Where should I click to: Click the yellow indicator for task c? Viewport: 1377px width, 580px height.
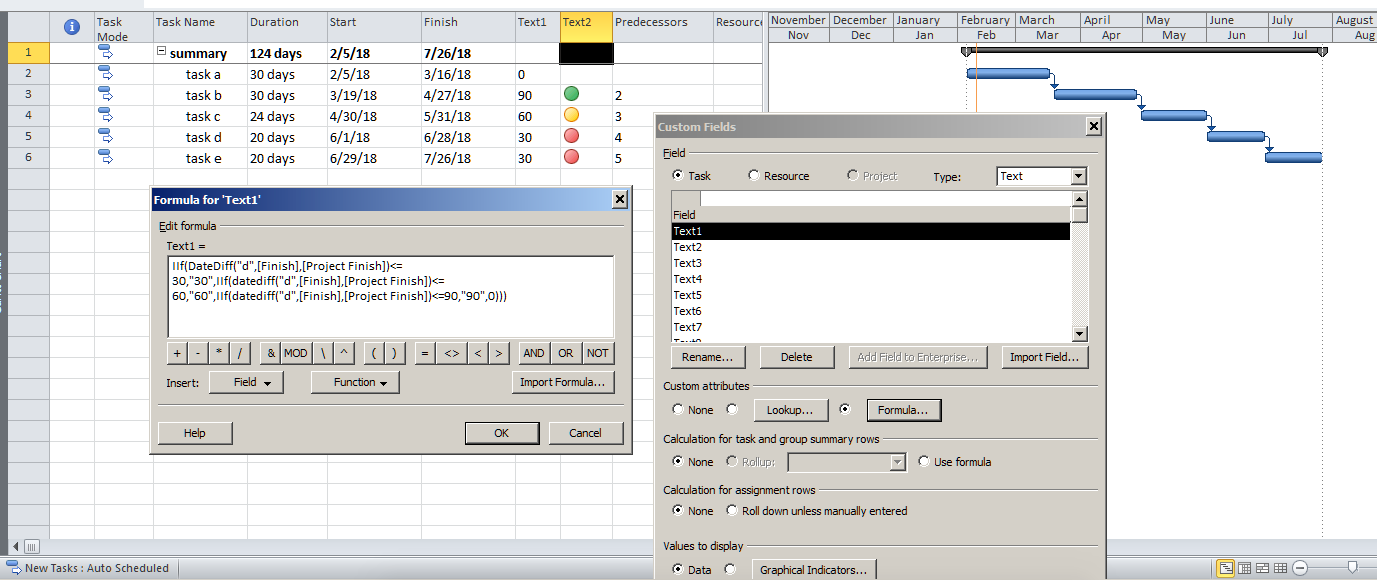(x=571, y=115)
